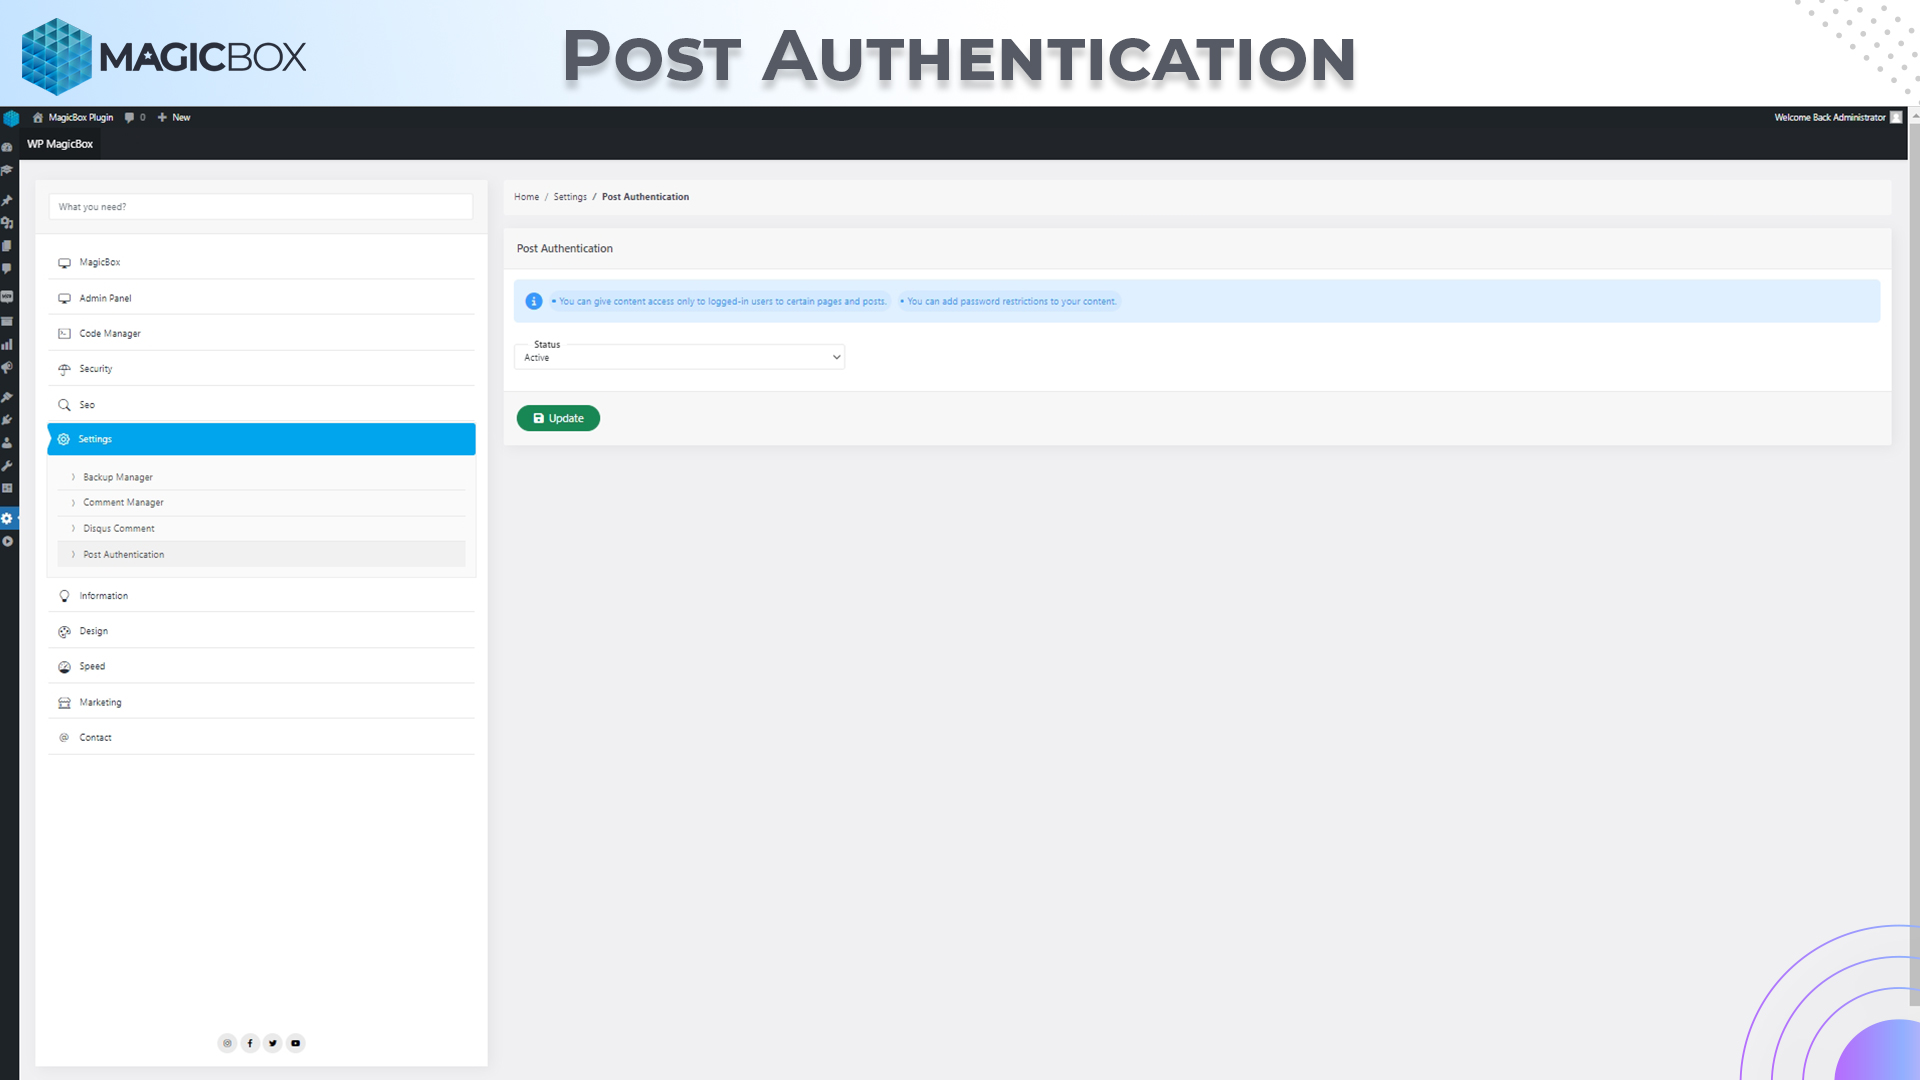
Task: Click the blue info icon in the notice
Action: pos(534,301)
